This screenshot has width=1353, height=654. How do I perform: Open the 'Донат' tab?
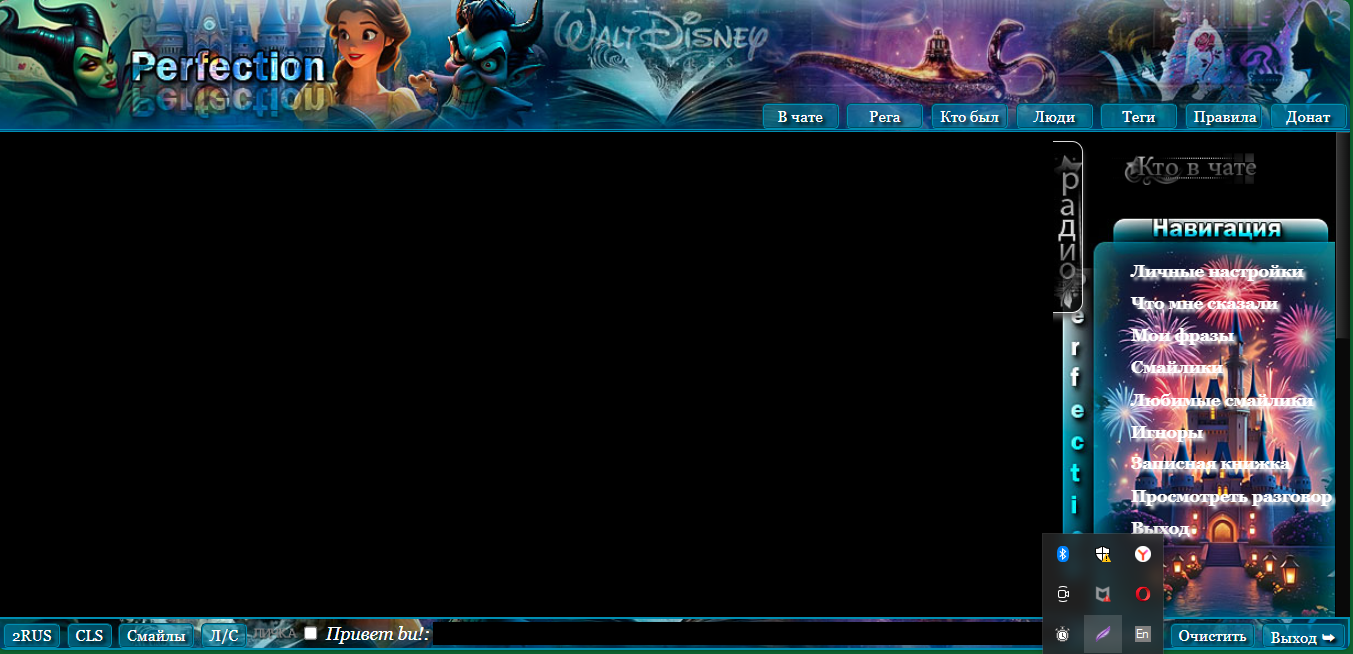click(1308, 117)
